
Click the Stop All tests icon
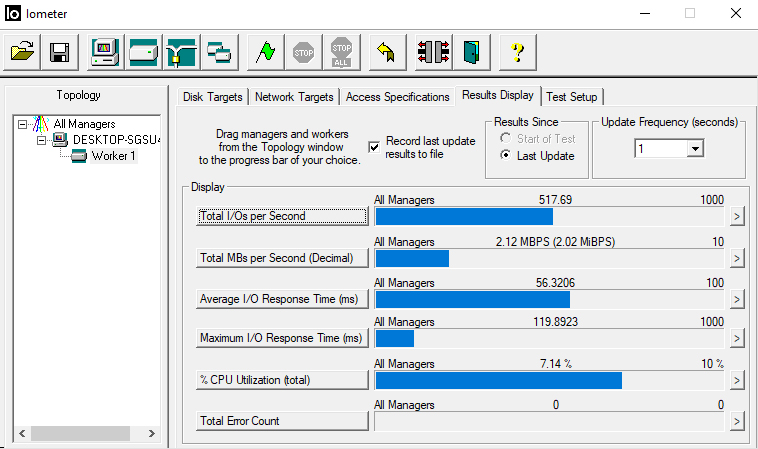click(x=341, y=52)
